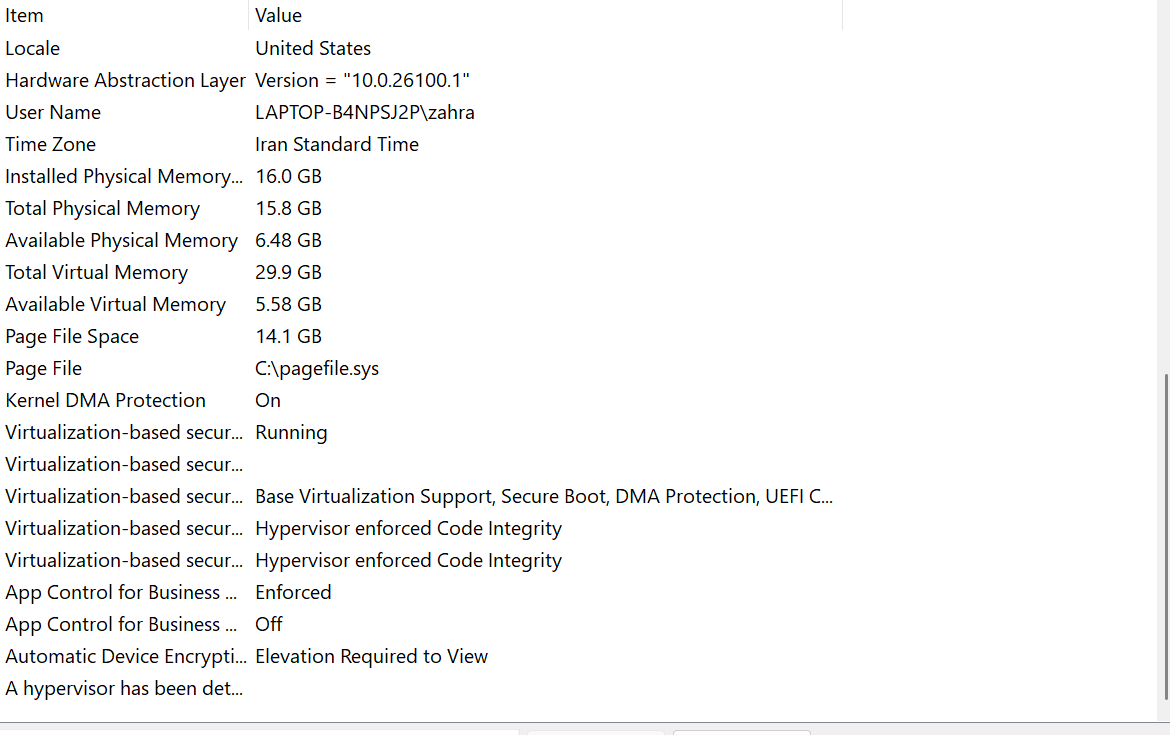This screenshot has width=1170, height=735.
Task: Select the App Control row showing Enforced
Action: point(121,592)
